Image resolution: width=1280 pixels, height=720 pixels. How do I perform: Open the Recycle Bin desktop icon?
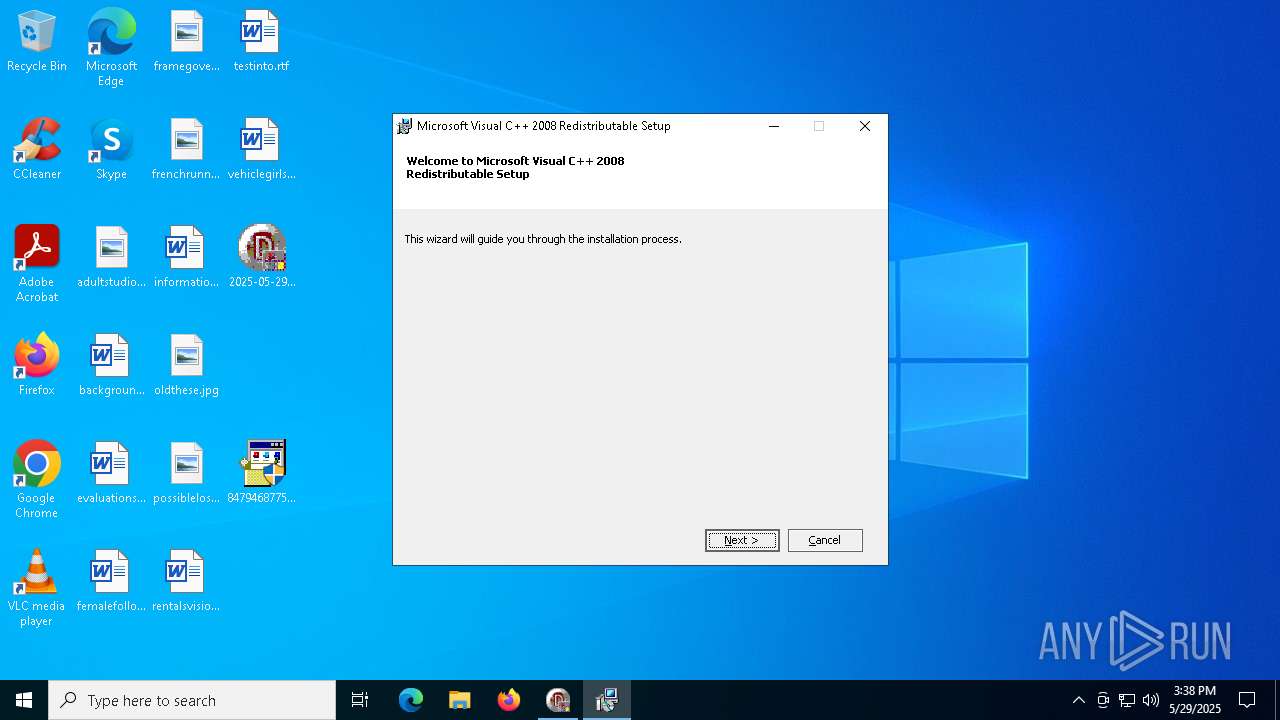37,42
